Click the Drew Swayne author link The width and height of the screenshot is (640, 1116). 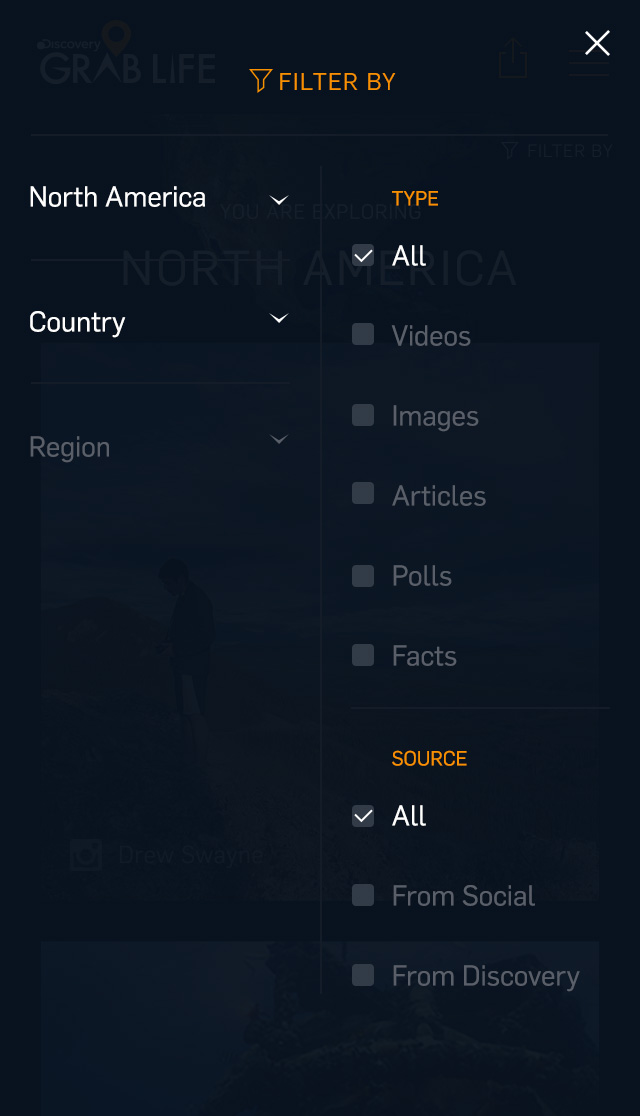click(190, 855)
